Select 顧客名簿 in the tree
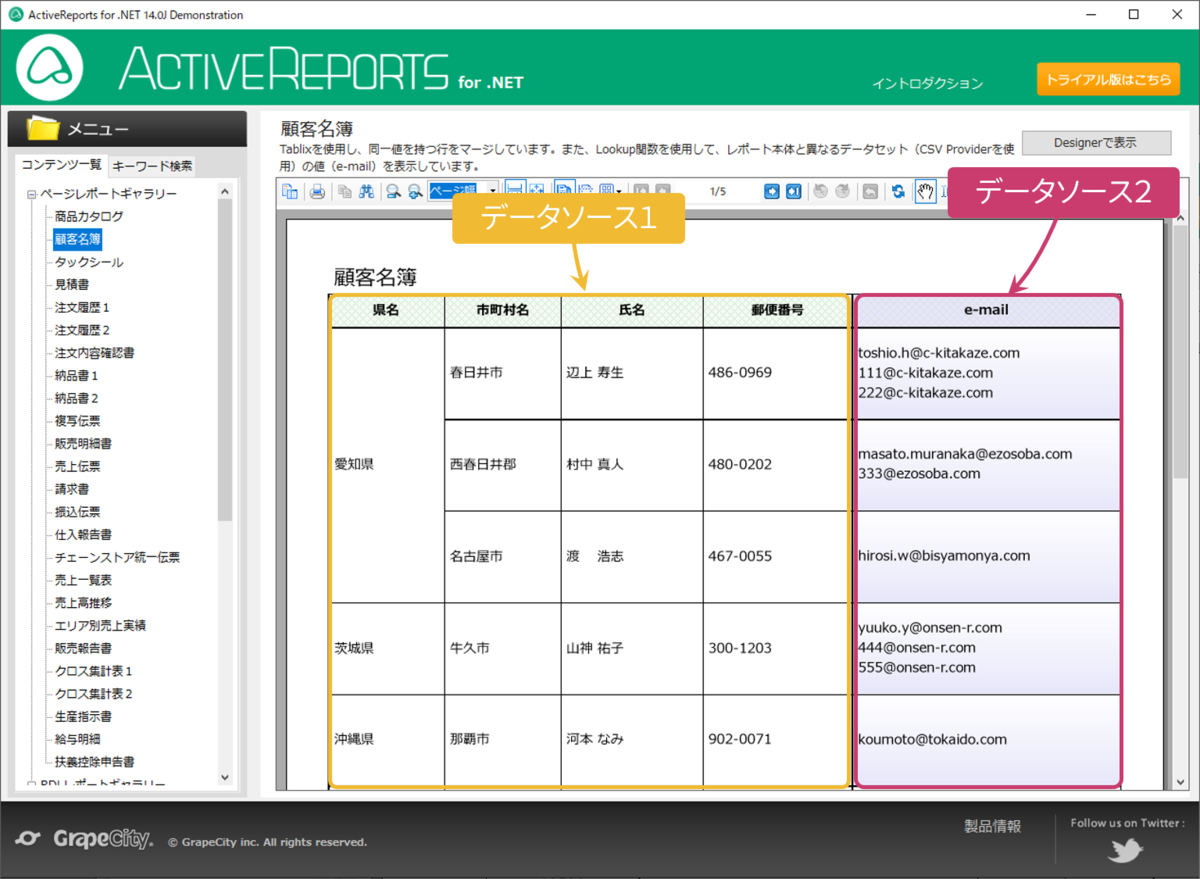This screenshot has width=1200, height=879. pyautogui.click(x=78, y=239)
